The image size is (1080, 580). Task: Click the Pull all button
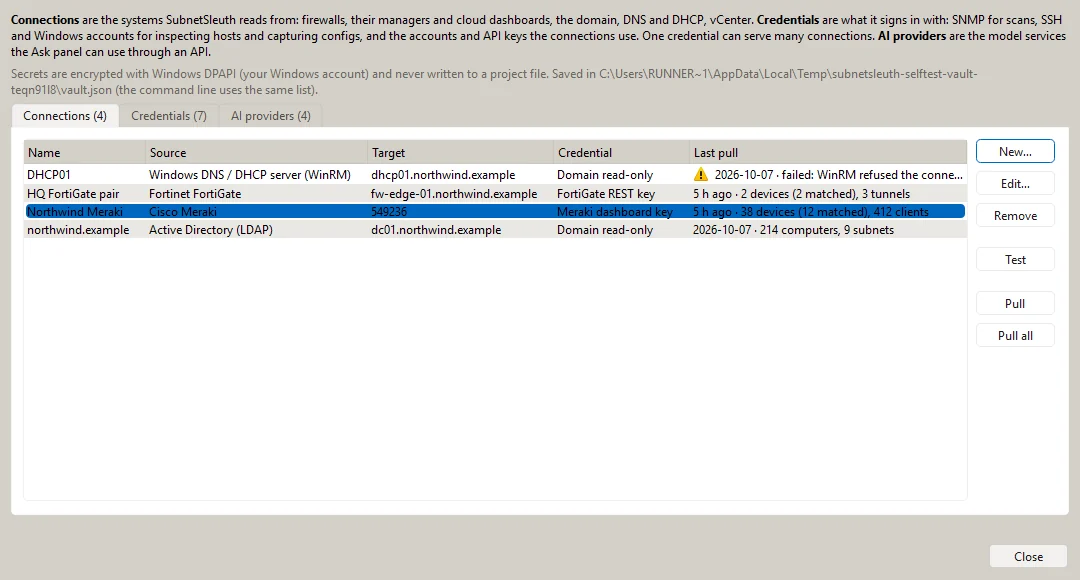1015,335
